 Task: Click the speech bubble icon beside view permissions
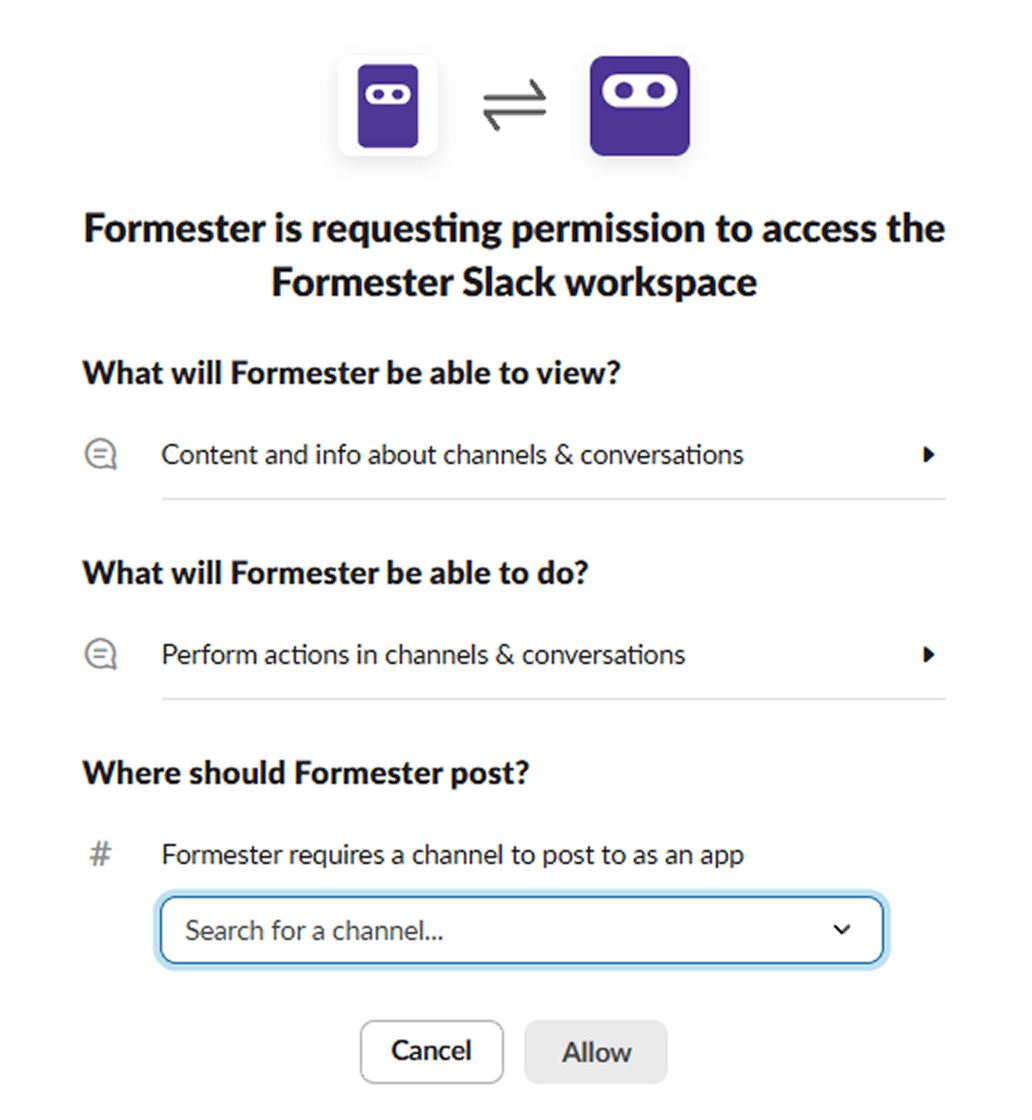(100, 454)
